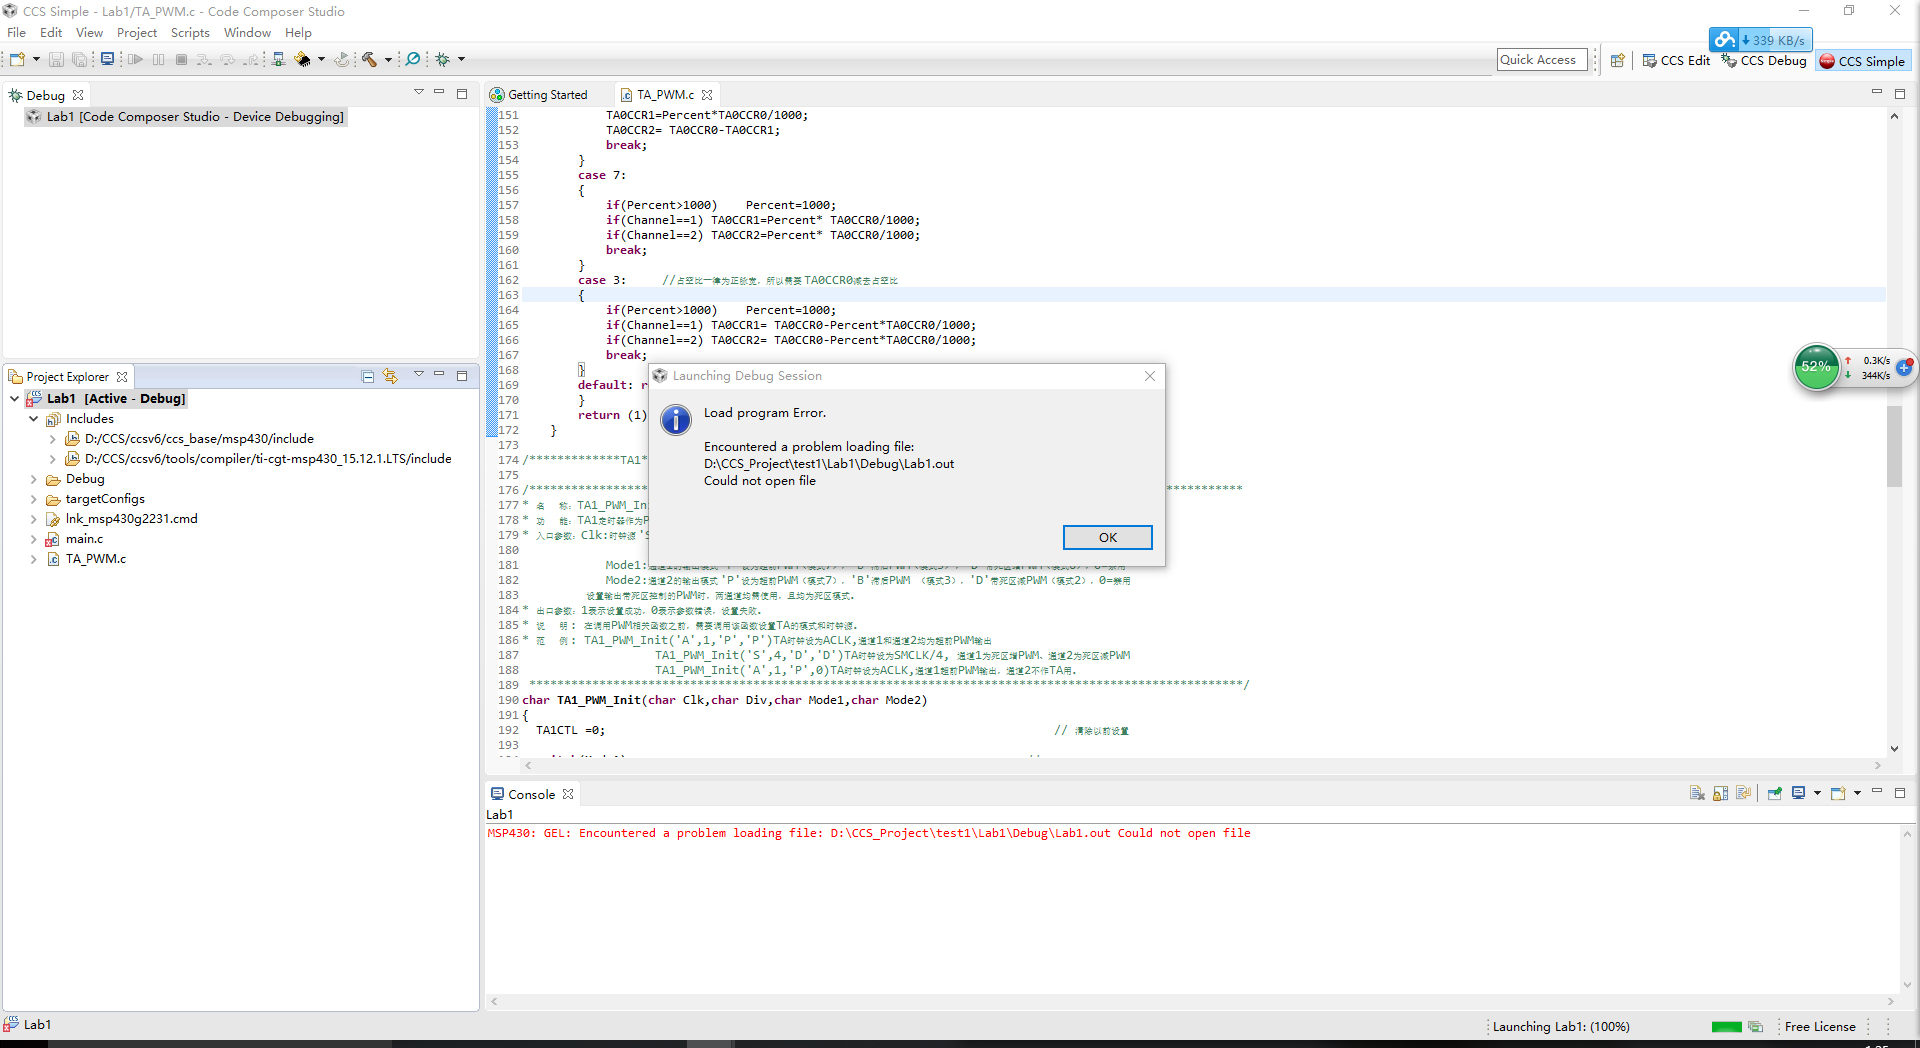The image size is (1920, 1048).
Task: Open the Load Program dropdown arrow
Action: click(x=321, y=60)
